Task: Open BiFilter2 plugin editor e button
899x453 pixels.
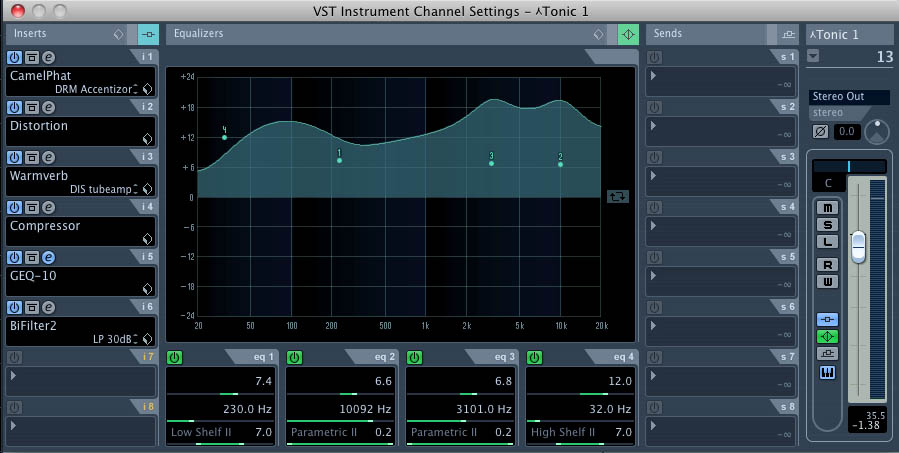Action: click(x=49, y=307)
